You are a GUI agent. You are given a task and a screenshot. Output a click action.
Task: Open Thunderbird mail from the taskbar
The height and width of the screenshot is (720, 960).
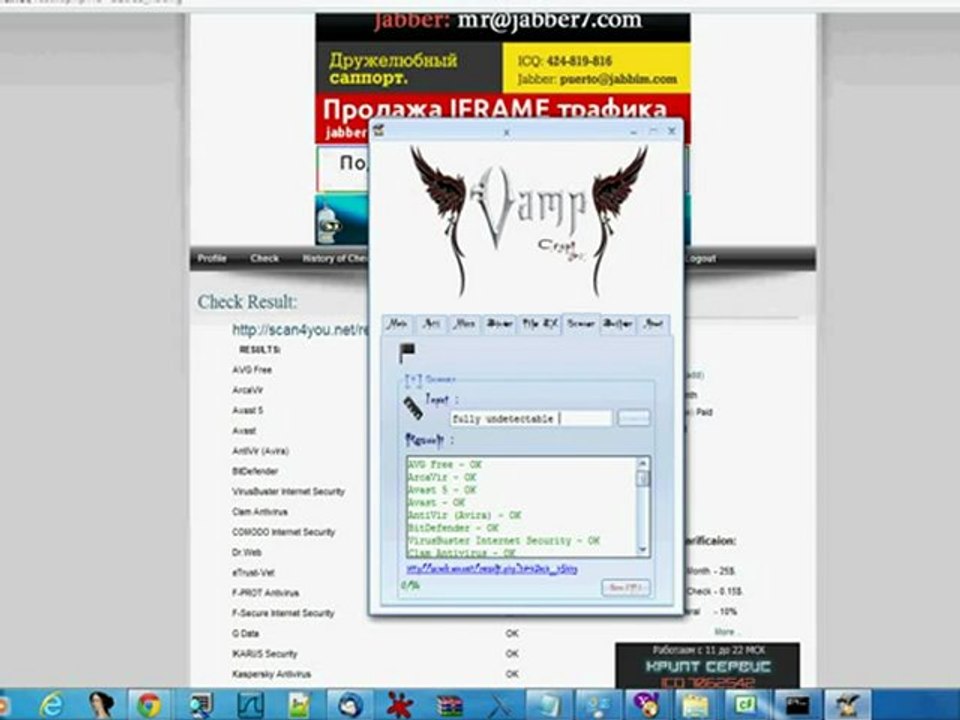(350, 705)
